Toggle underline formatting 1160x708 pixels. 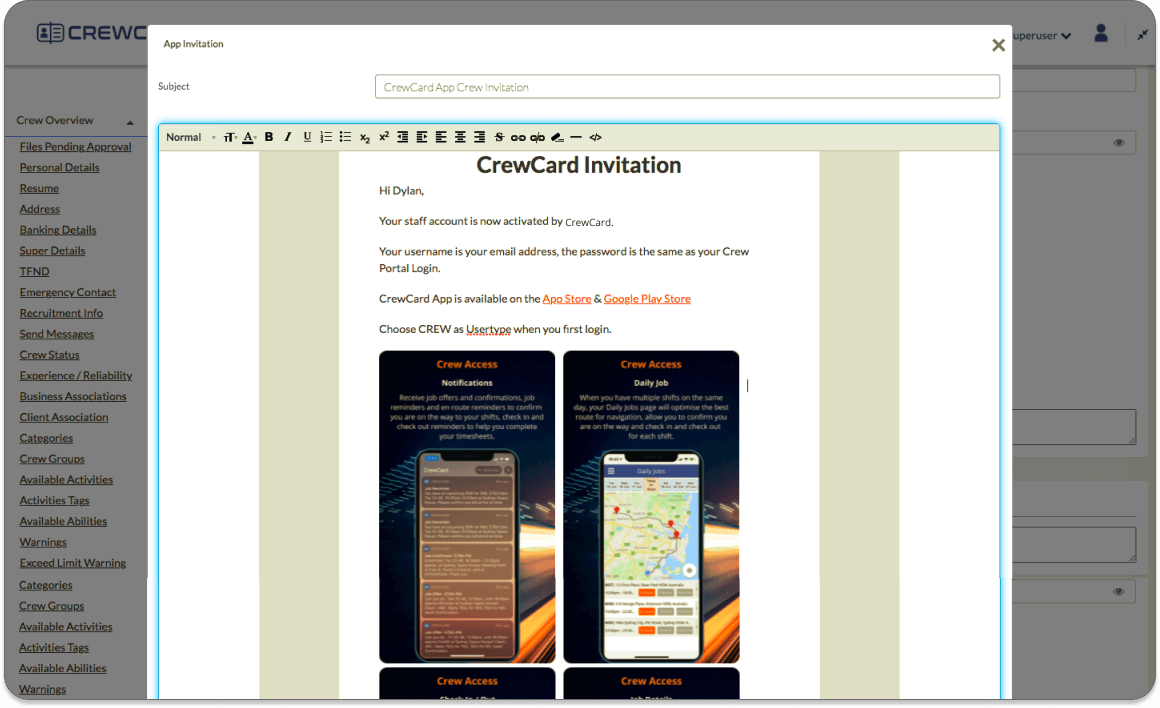[x=307, y=137]
